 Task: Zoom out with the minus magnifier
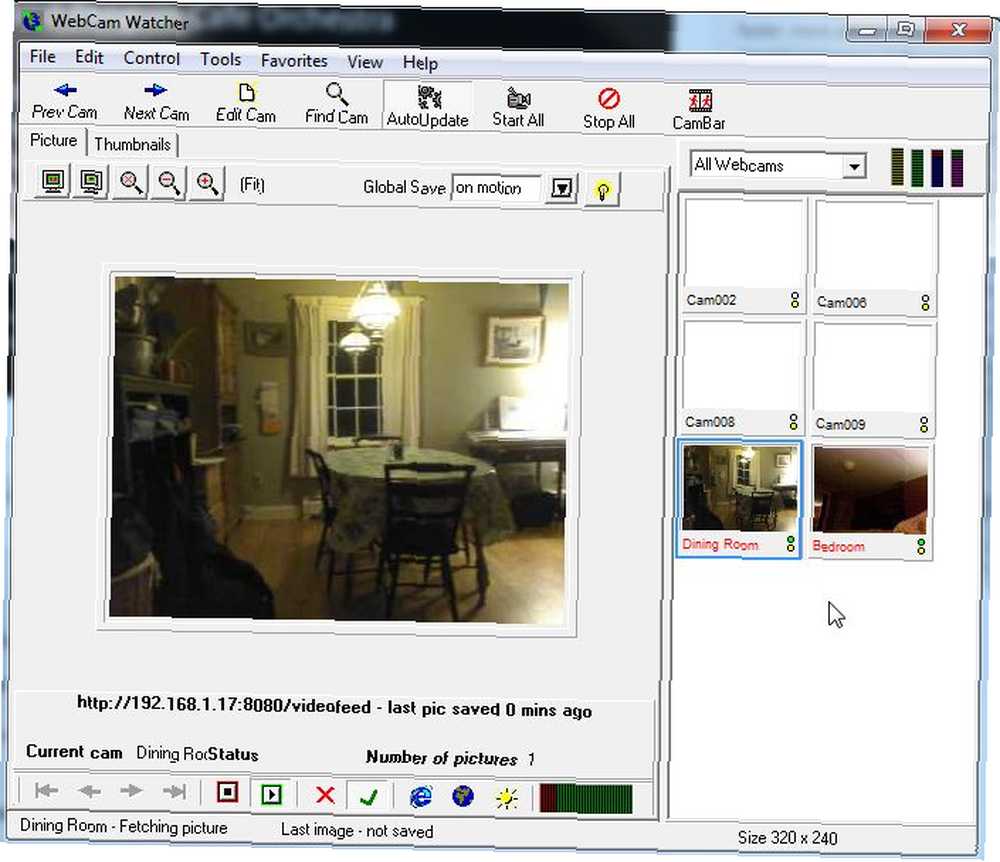click(x=168, y=184)
